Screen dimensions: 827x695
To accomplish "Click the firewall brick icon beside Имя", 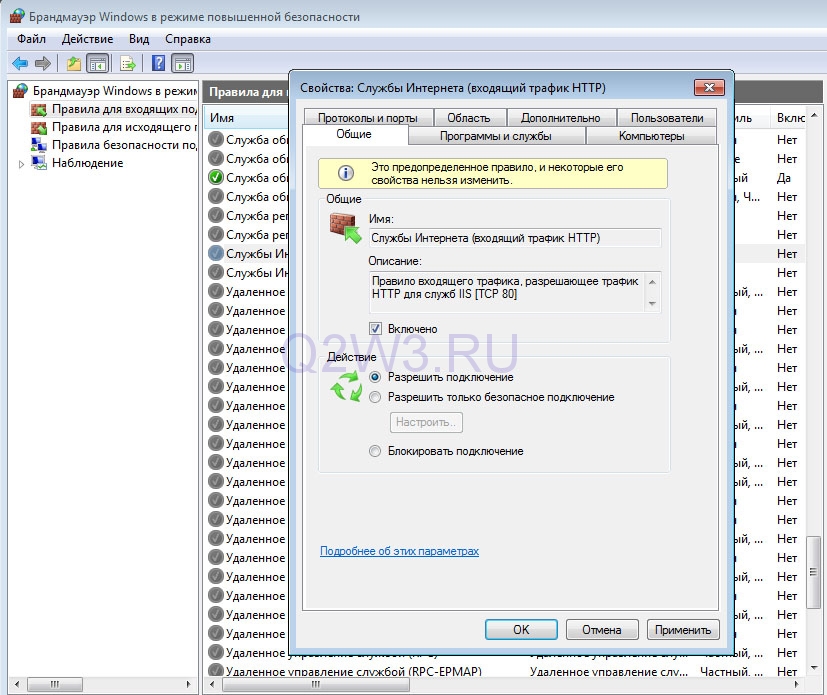I will point(345,228).
